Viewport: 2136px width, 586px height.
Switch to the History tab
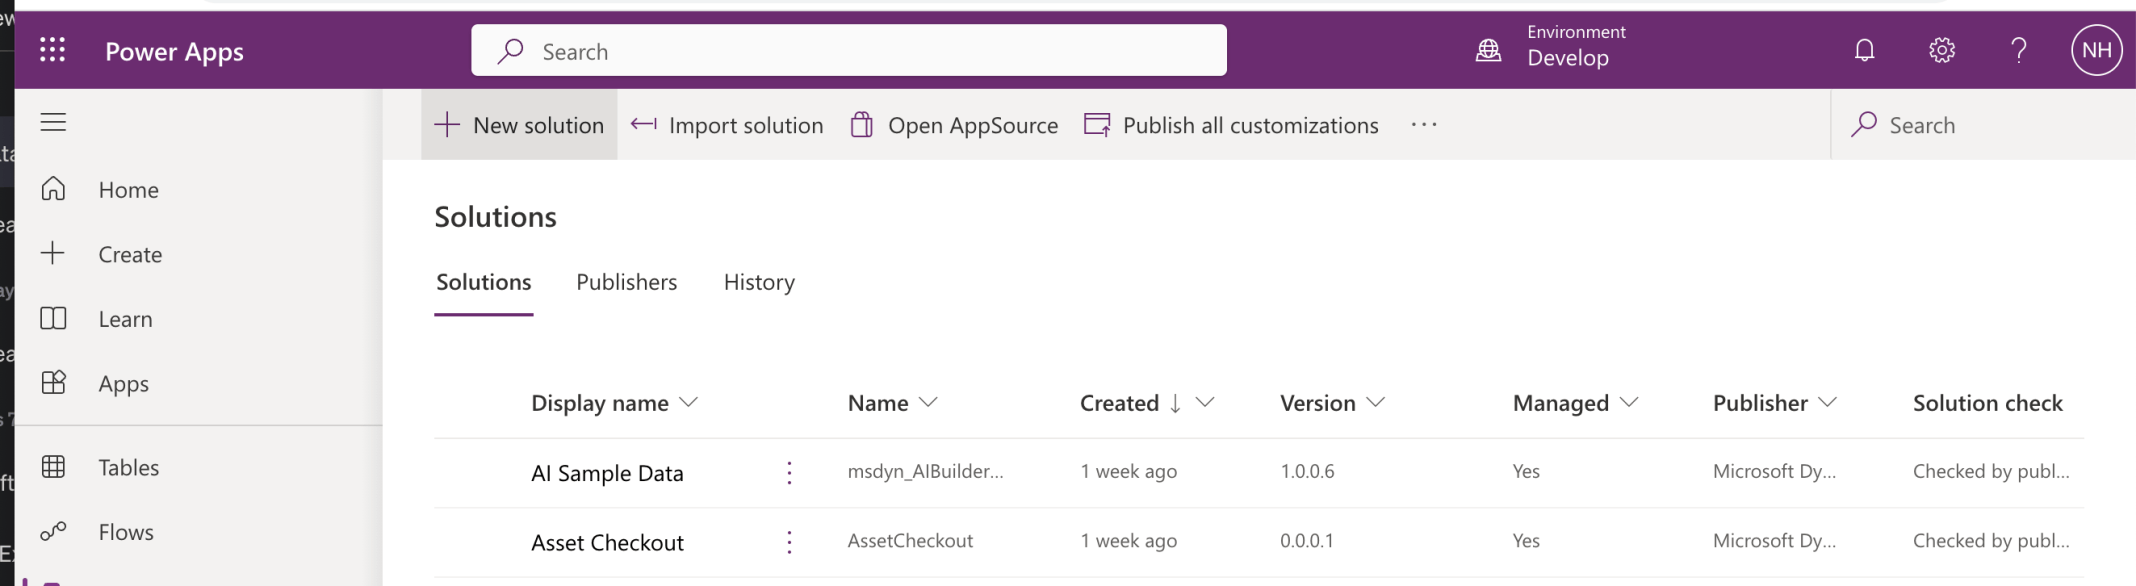pos(759,282)
